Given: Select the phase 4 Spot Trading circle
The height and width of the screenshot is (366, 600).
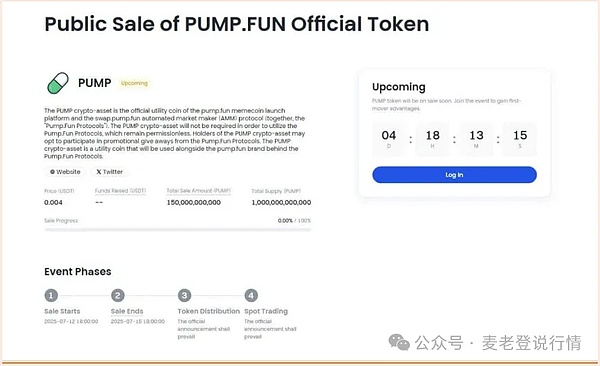Looking at the screenshot, I should [251, 296].
